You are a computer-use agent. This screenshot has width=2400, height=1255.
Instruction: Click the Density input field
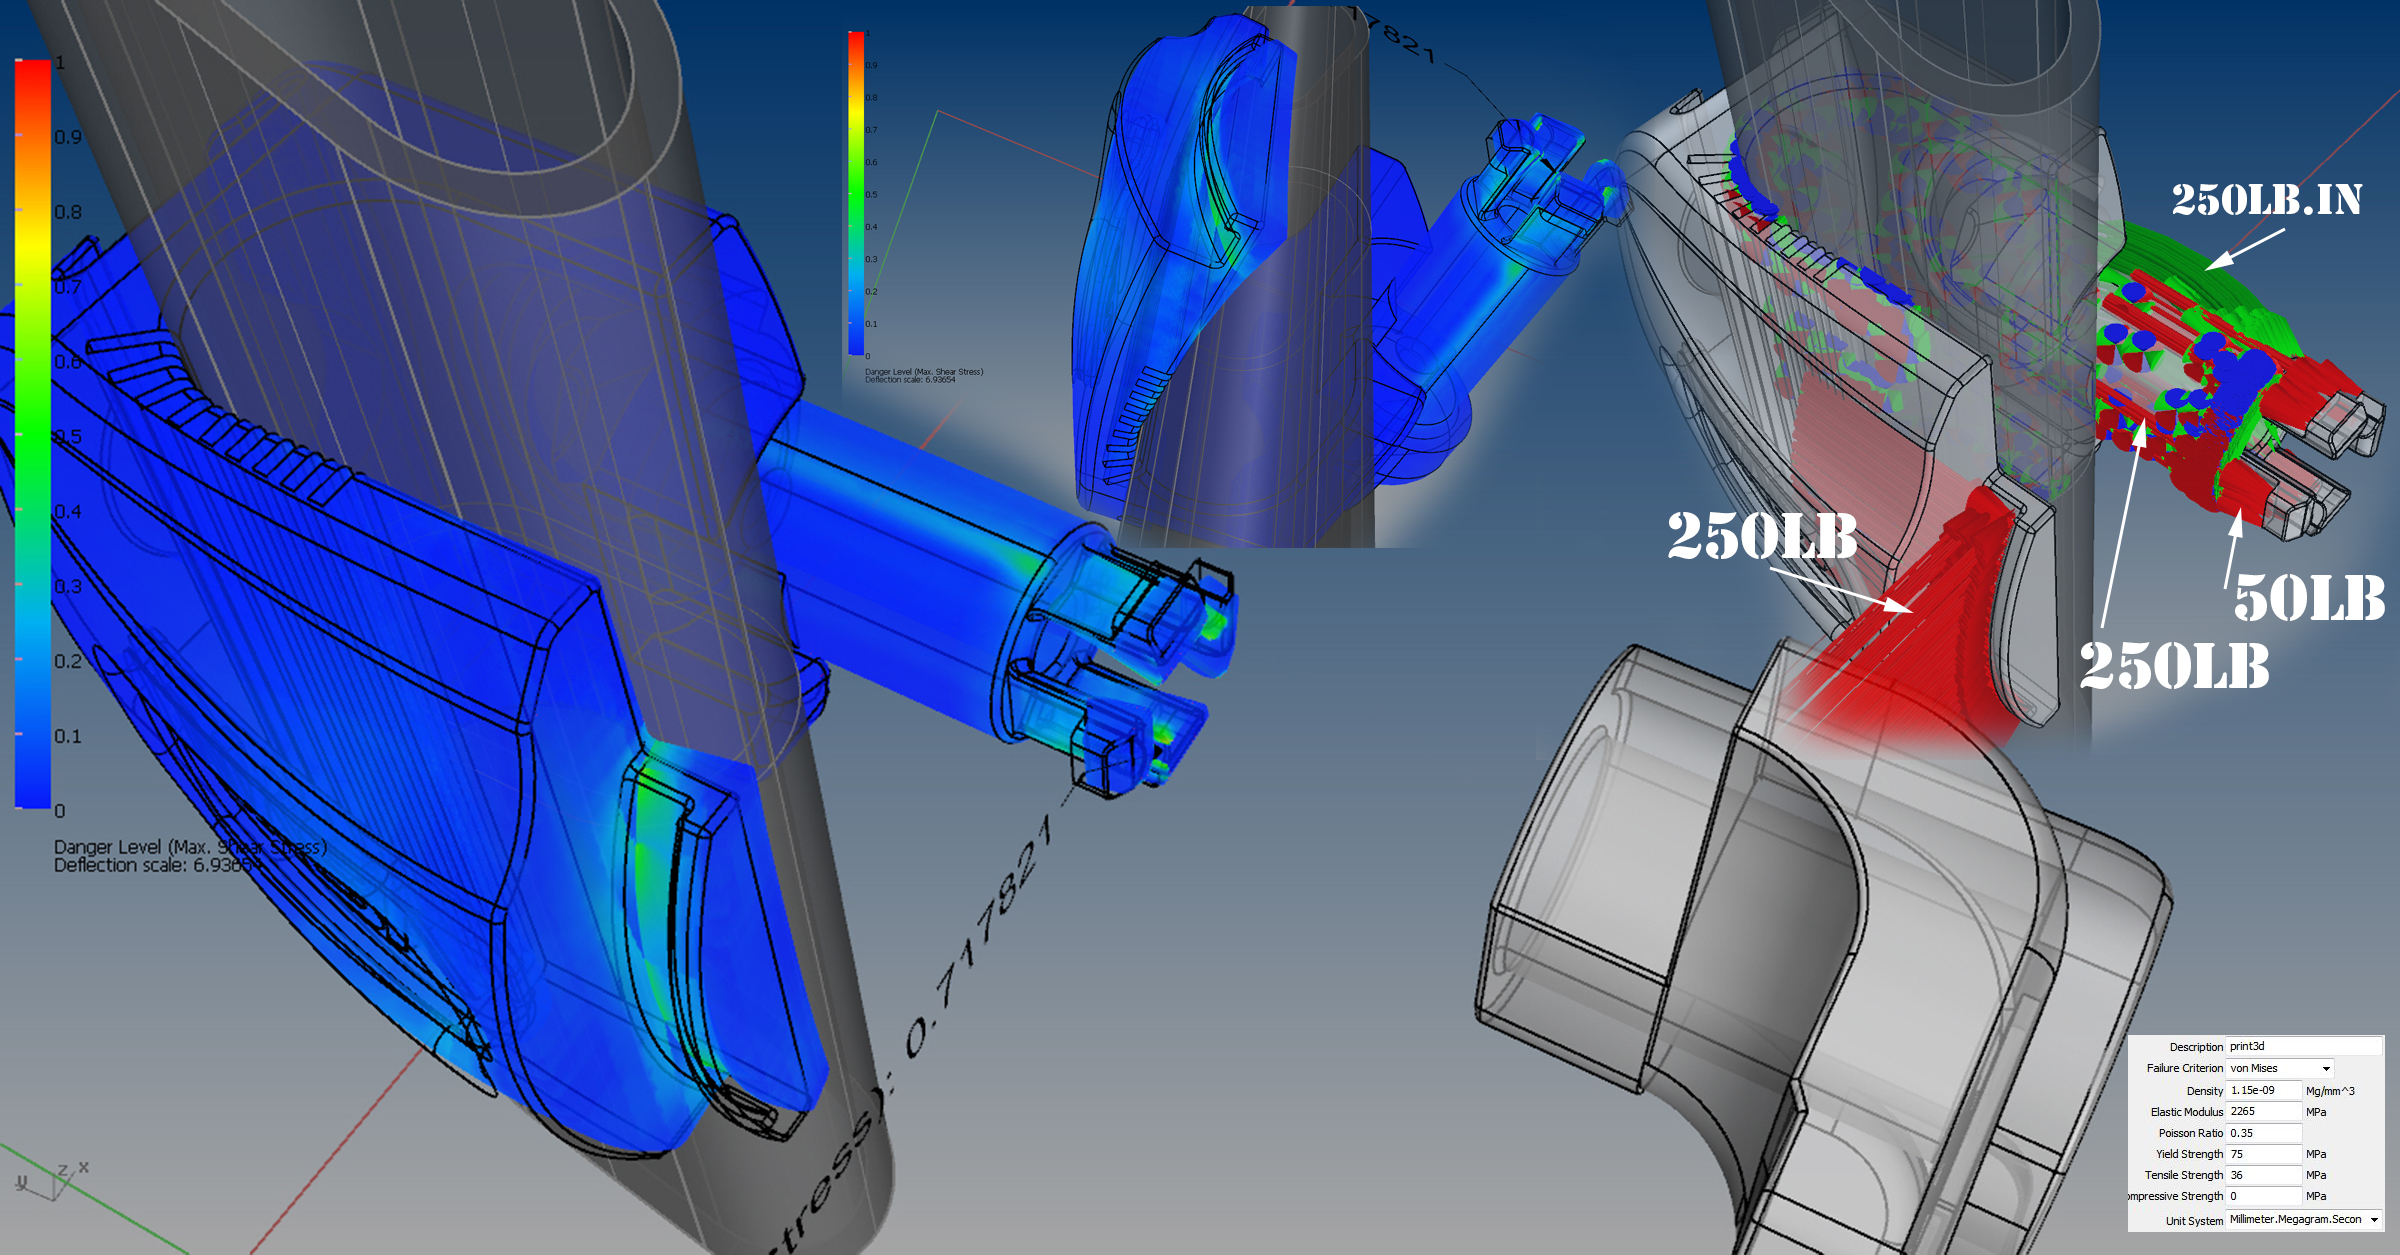(x=2263, y=1090)
